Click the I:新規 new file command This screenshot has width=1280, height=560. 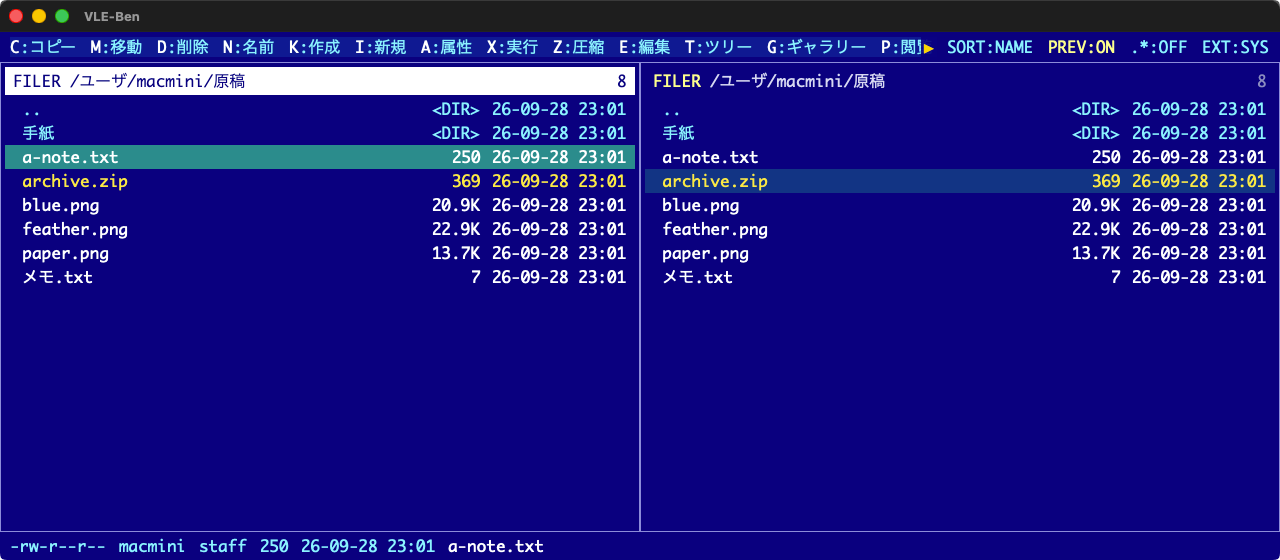380,47
